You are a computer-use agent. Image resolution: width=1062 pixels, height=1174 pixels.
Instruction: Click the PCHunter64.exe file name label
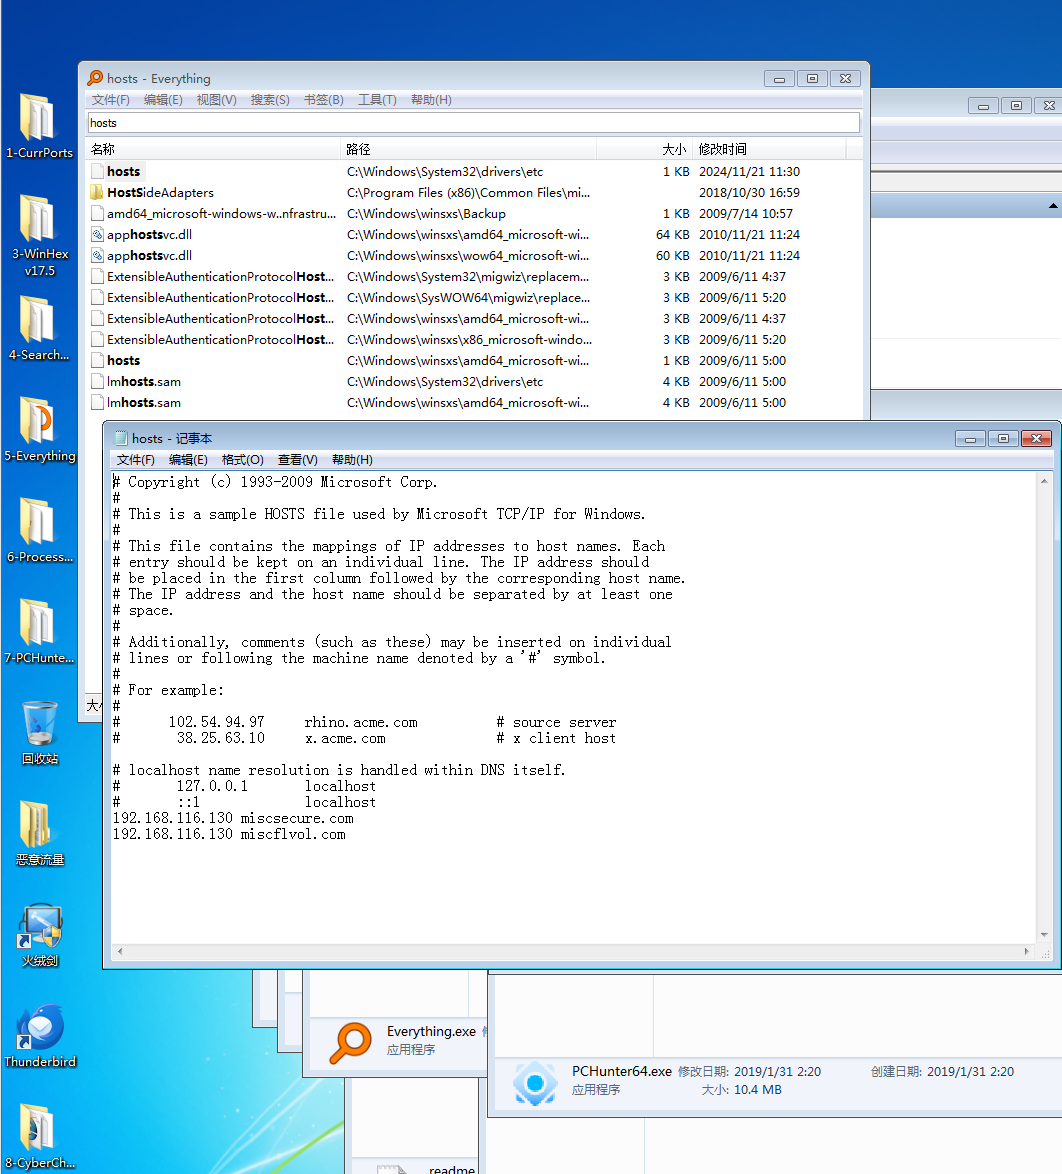(x=622, y=1071)
